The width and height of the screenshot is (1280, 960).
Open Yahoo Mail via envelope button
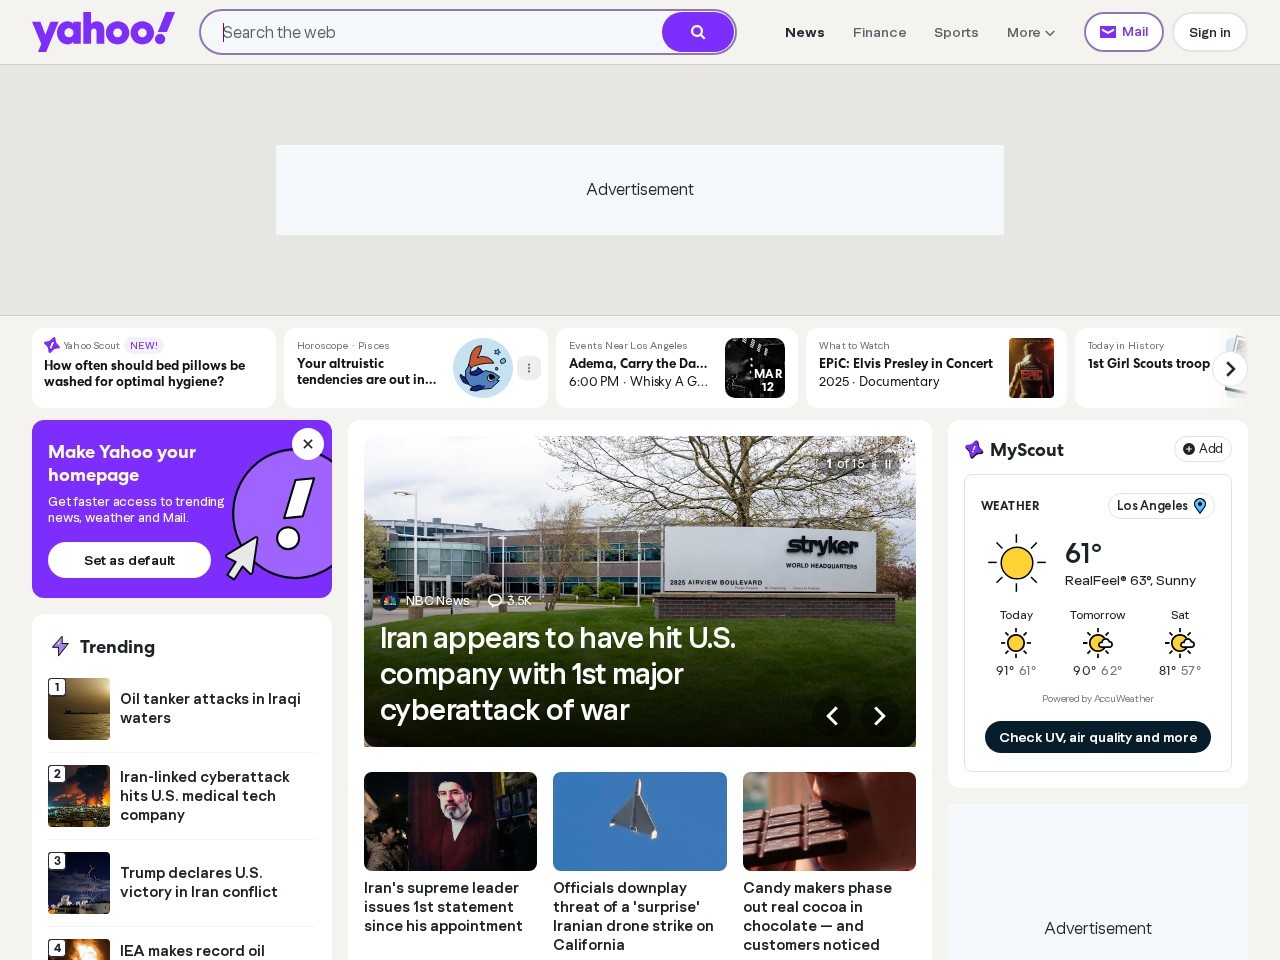click(1123, 32)
